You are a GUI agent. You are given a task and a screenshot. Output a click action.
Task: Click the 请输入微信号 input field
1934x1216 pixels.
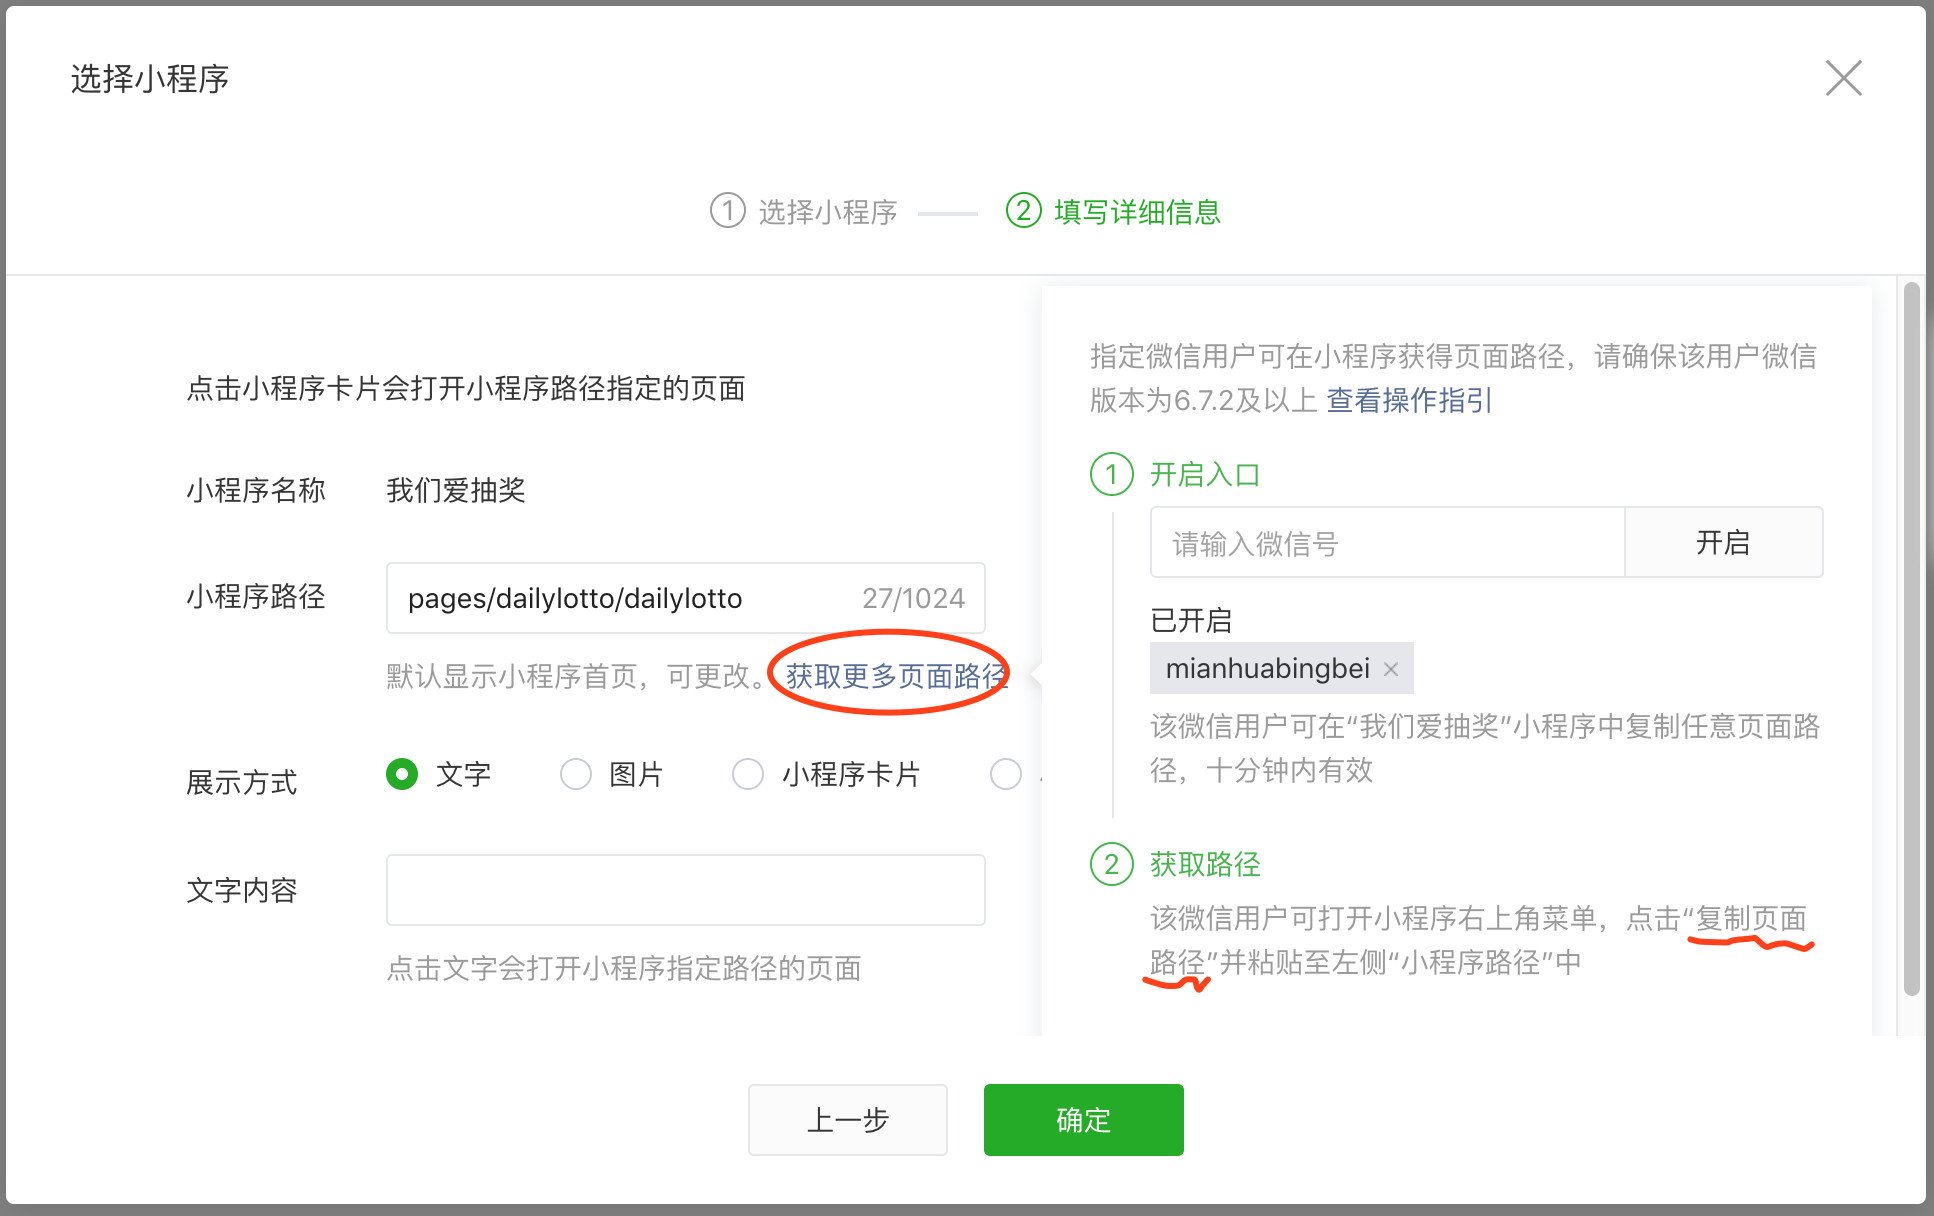[x=1386, y=543]
